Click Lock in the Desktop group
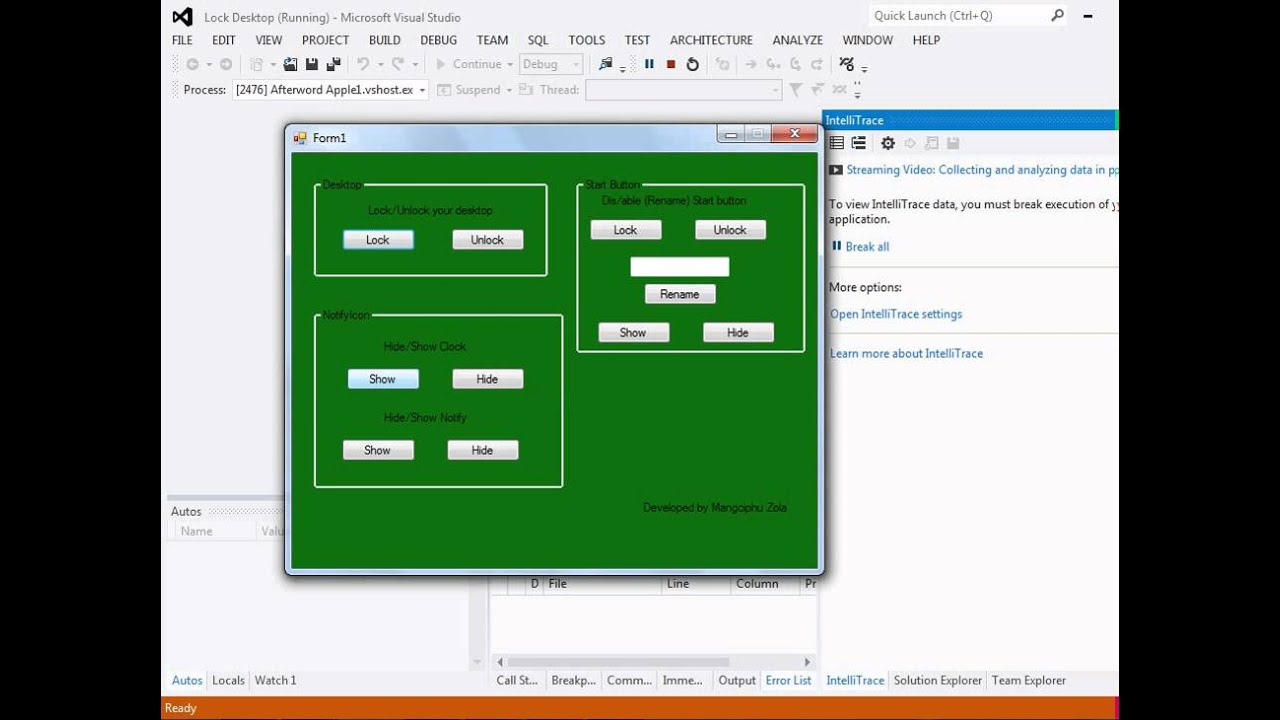 click(x=378, y=240)
